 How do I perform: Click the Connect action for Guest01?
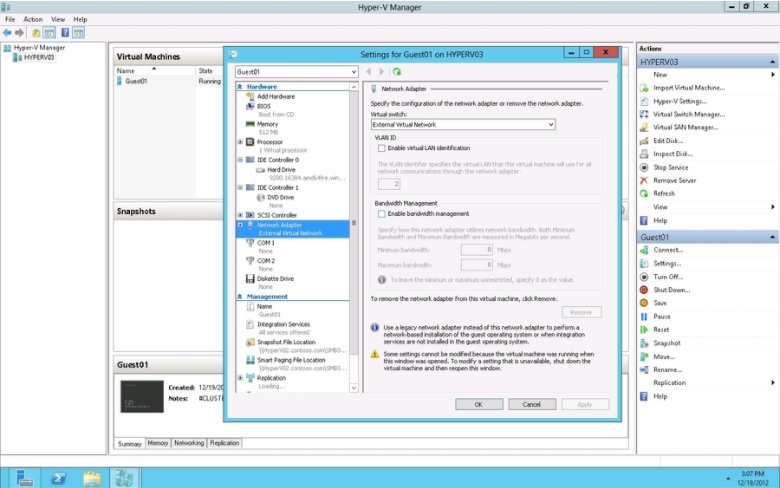click(x=668, y=250)
